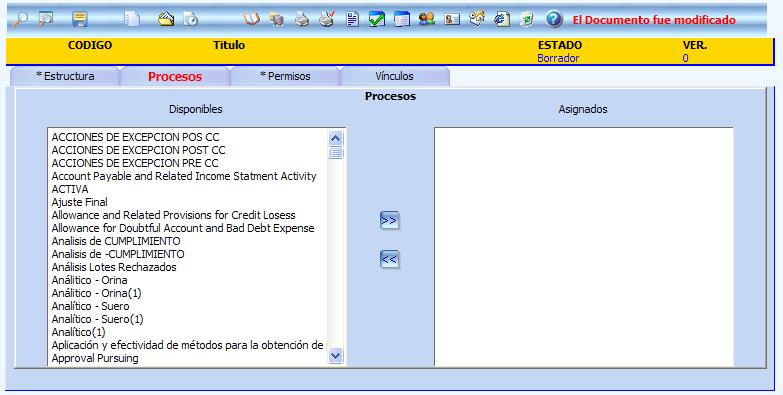Click the El Documento fue modificado notice
783x395 pixels.
(x=654, y=20)
